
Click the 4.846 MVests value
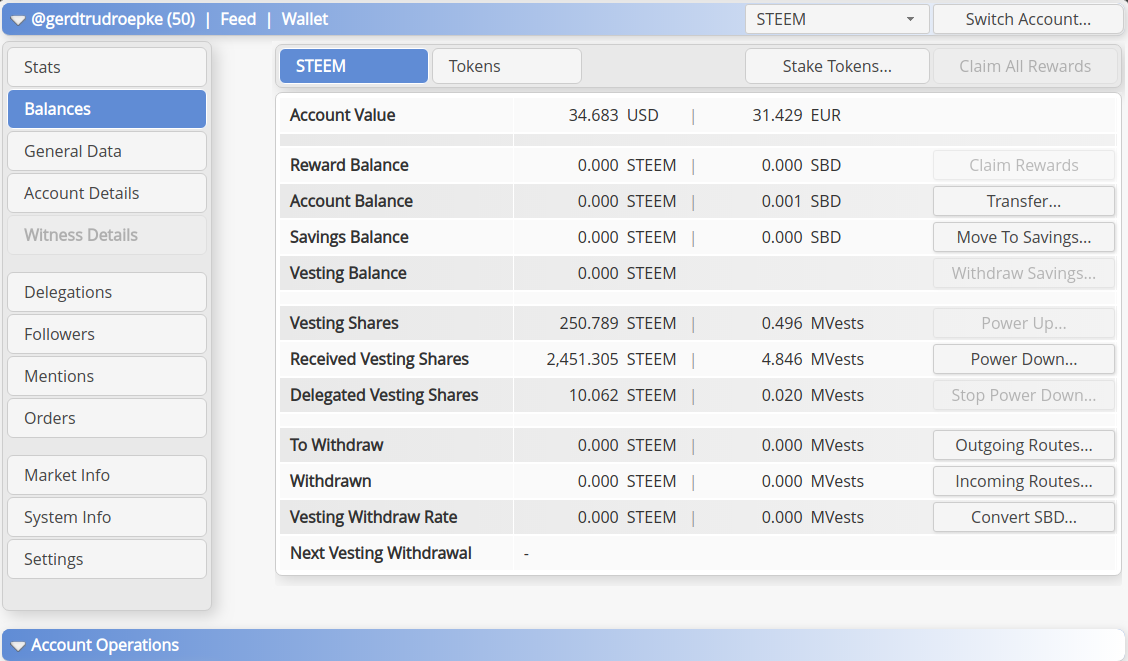click(812, 359)
